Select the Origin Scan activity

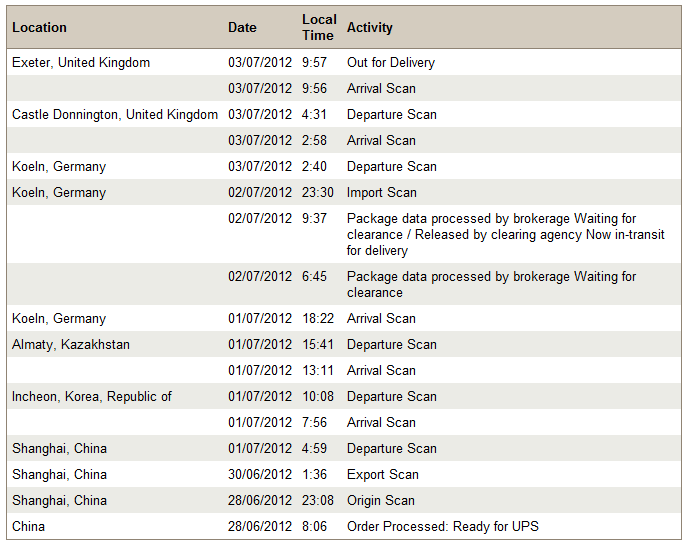[x=381, y=501]
